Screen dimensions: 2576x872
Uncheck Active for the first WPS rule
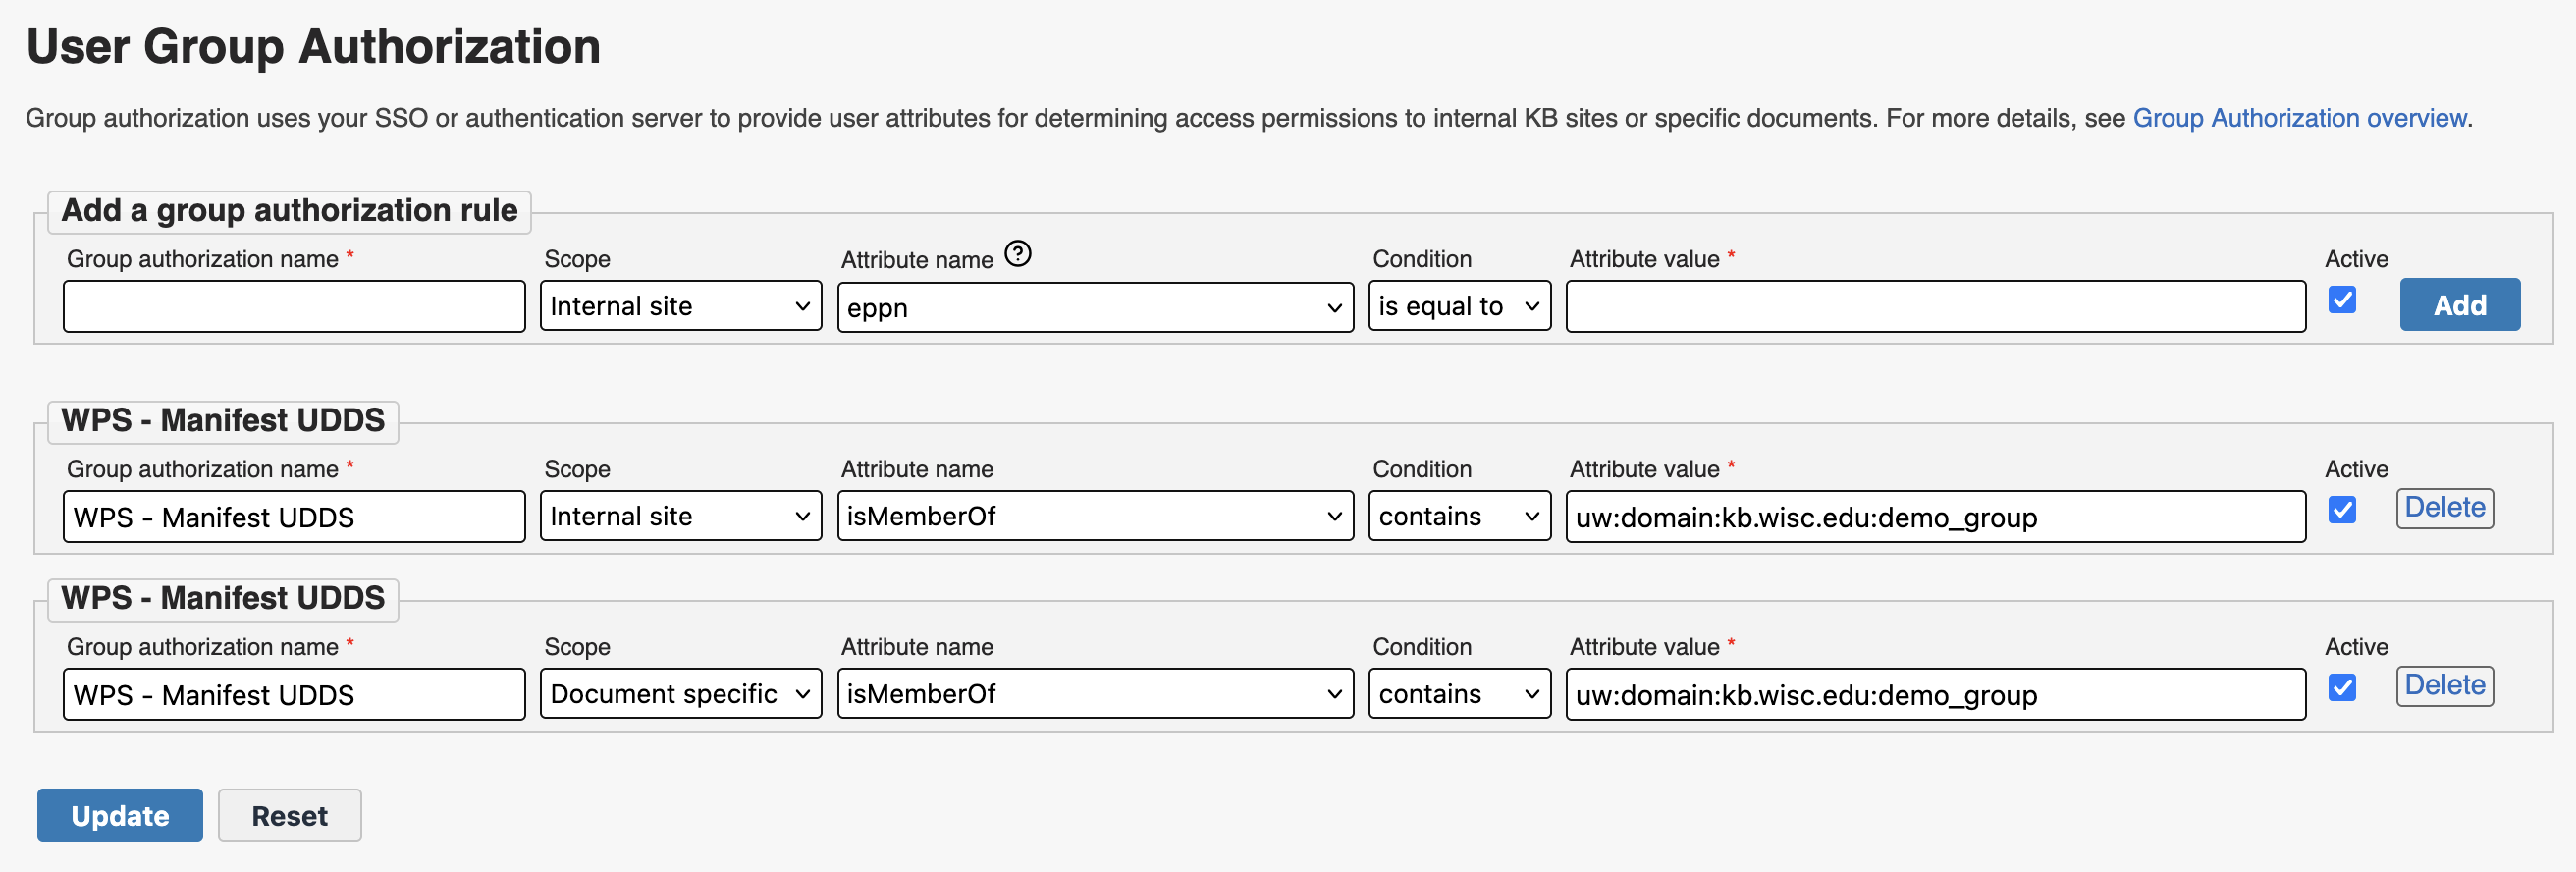[2341, 510]
